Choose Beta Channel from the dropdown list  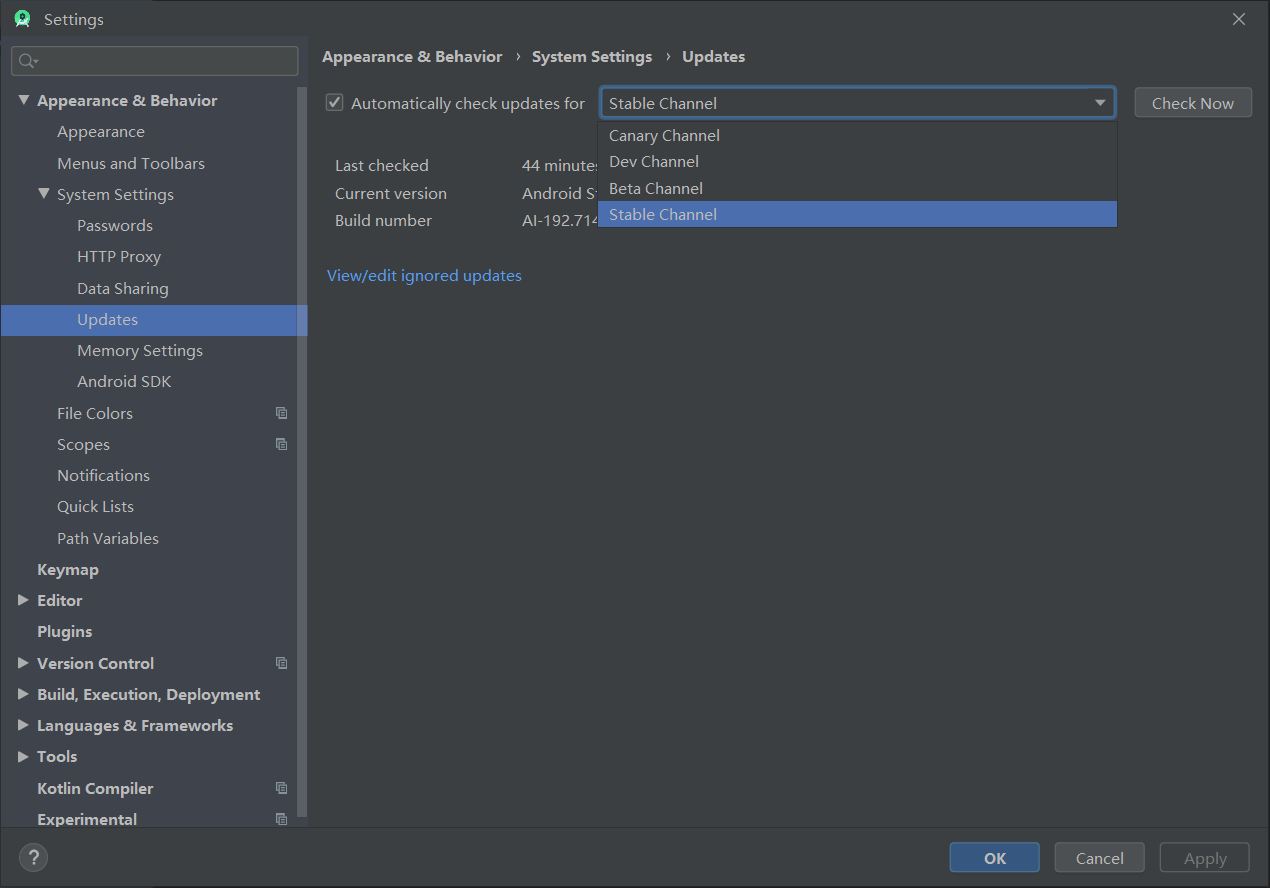point(857,188)
